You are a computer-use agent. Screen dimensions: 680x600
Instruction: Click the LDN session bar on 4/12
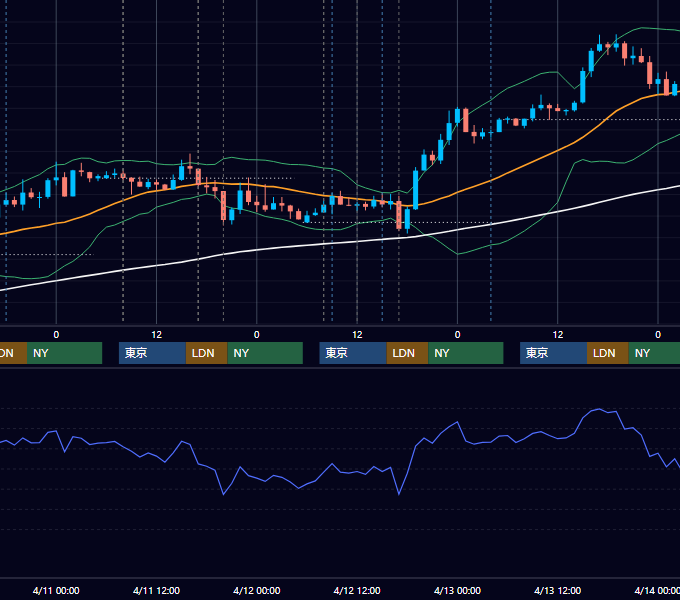click(x=407, y=353)
